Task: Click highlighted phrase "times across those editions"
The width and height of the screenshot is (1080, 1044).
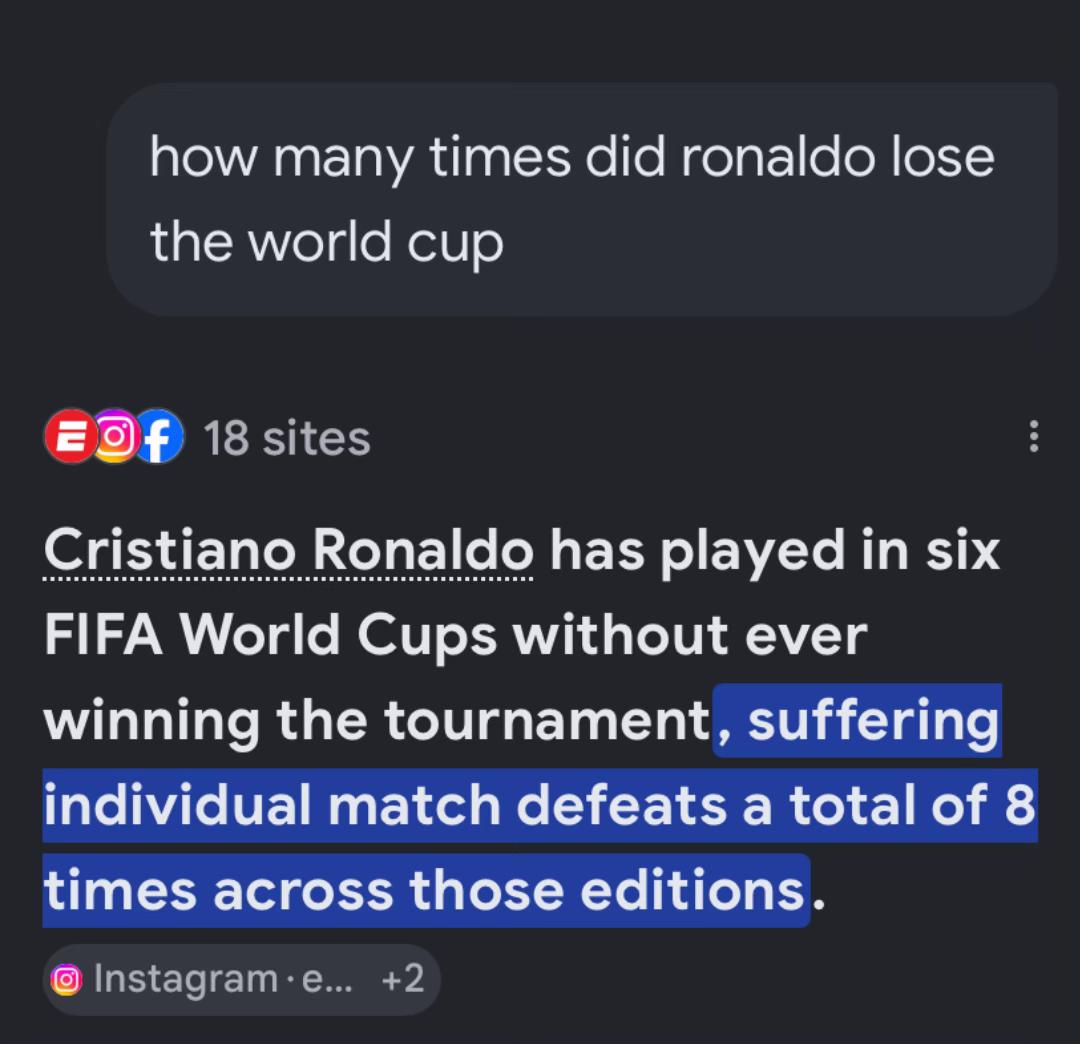Action: pyautogui.click(x=424, y=890)
